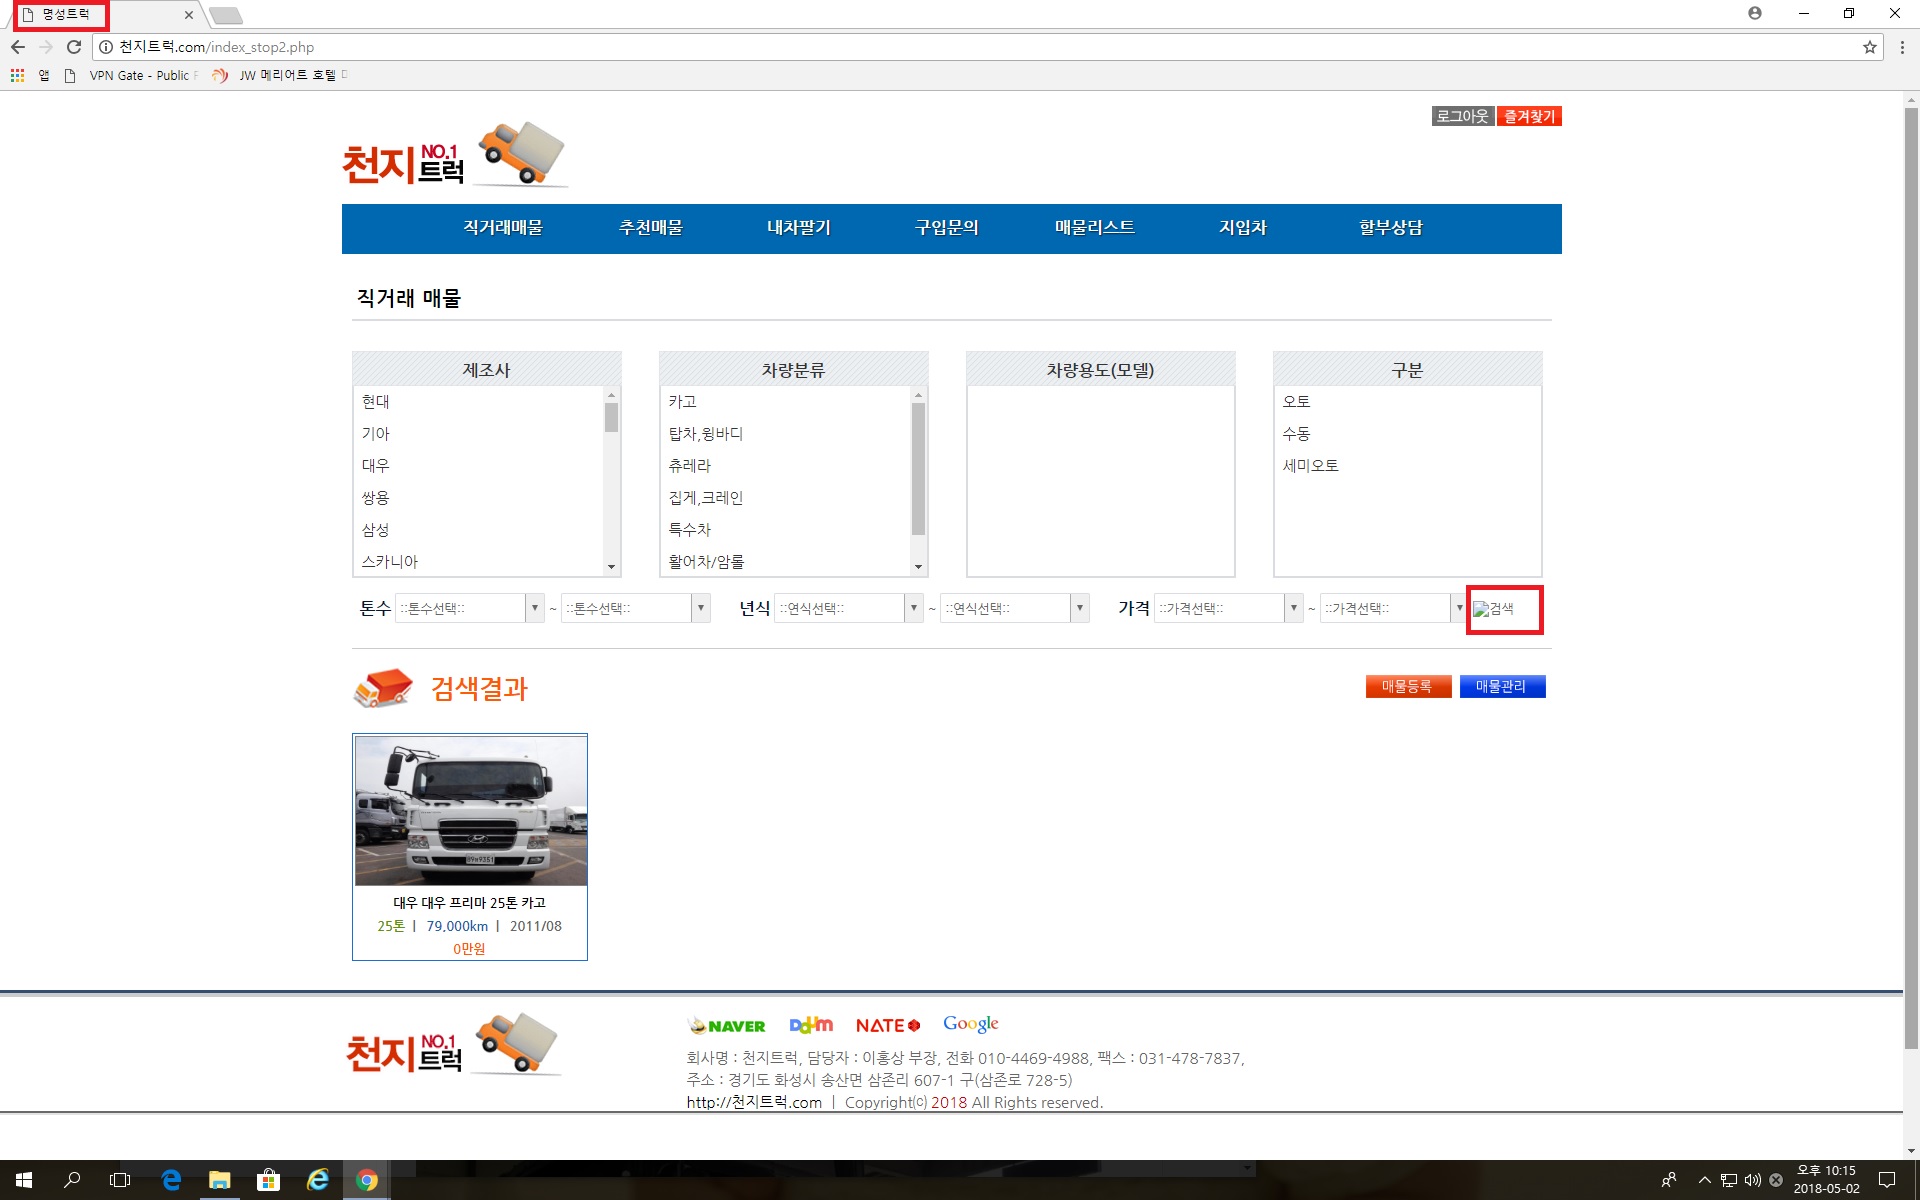Click manufacturer list scroll-down arrow
The image size is (1920, 1200).
click(x=611, y=567)
